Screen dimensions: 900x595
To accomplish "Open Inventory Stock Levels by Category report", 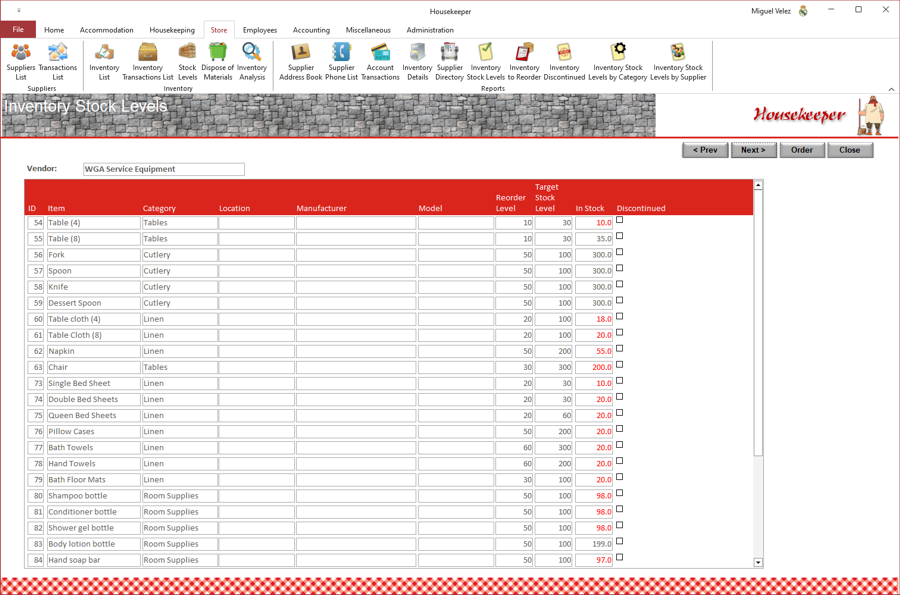I will click(x=618, y=61).
